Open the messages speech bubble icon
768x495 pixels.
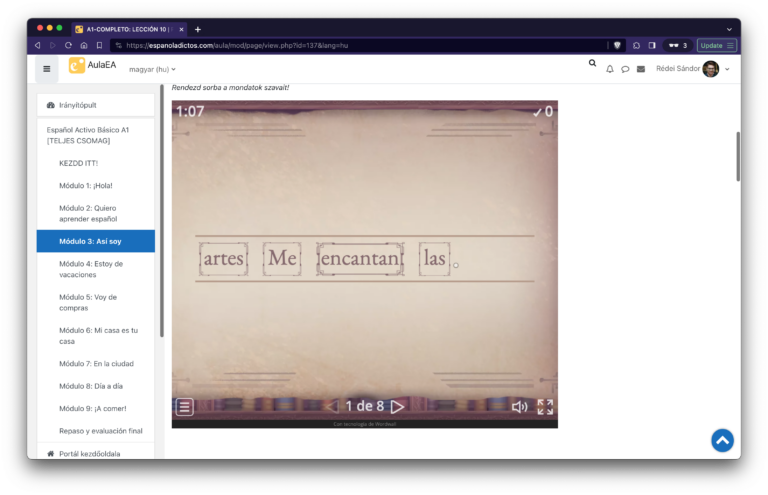click(x=625, y=69)
